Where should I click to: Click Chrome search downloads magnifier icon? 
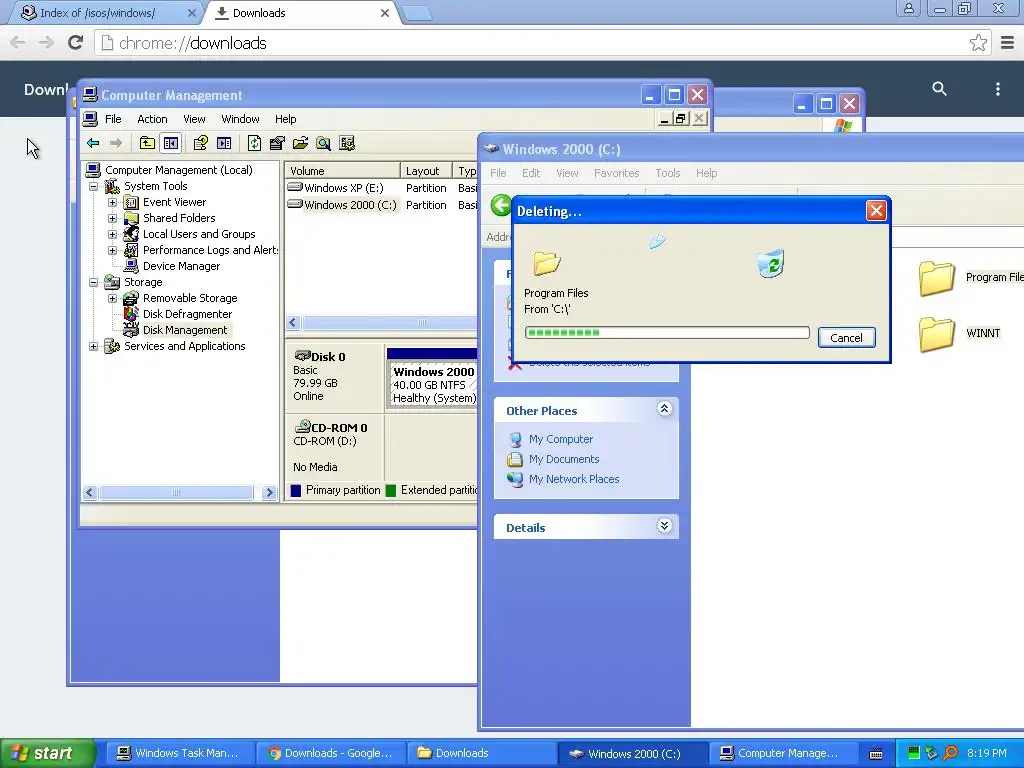point(939,89)
